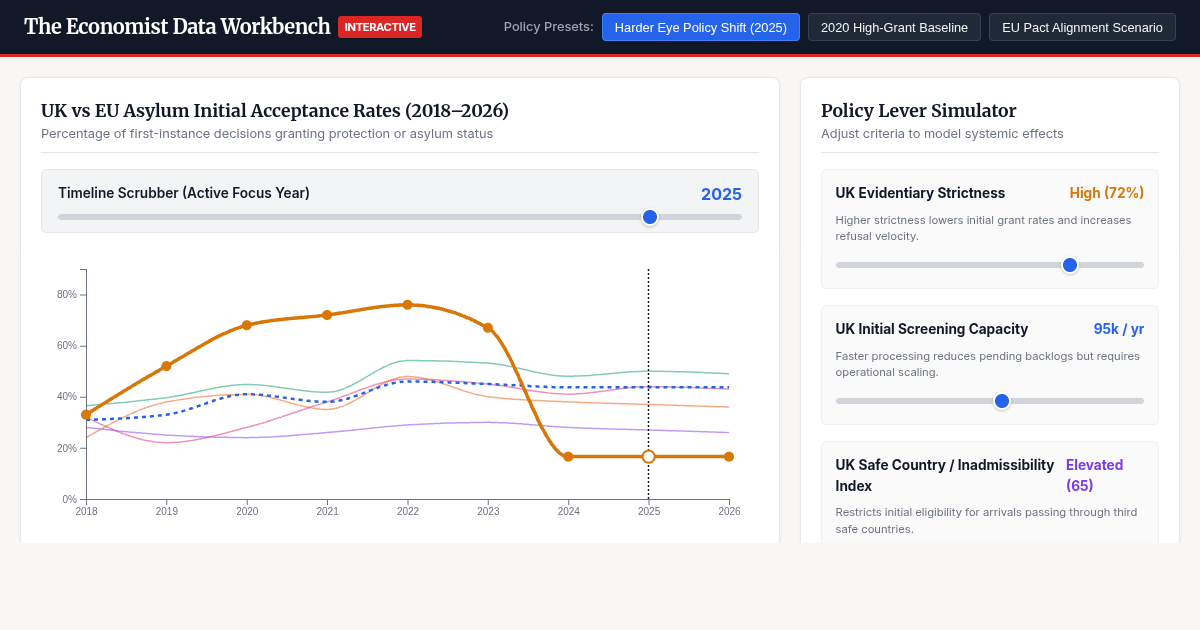Click UK Evidentiary Strictness slider thumb
The height and width of the screenshot is (630, 1200).
pos(1070,265)
